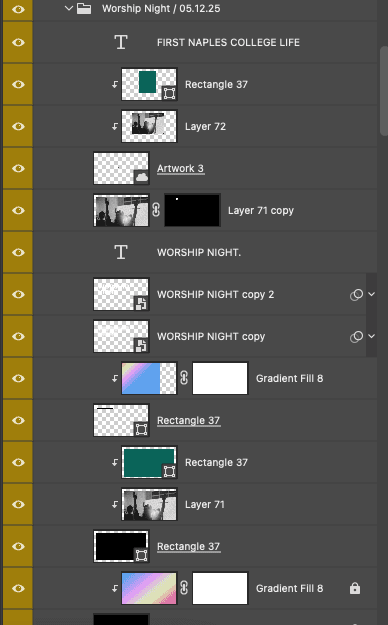Screen dimensions: 388x625
Task: Click the thin line Rectangle 37 thumbnail
Action: [x=121, y=420]
